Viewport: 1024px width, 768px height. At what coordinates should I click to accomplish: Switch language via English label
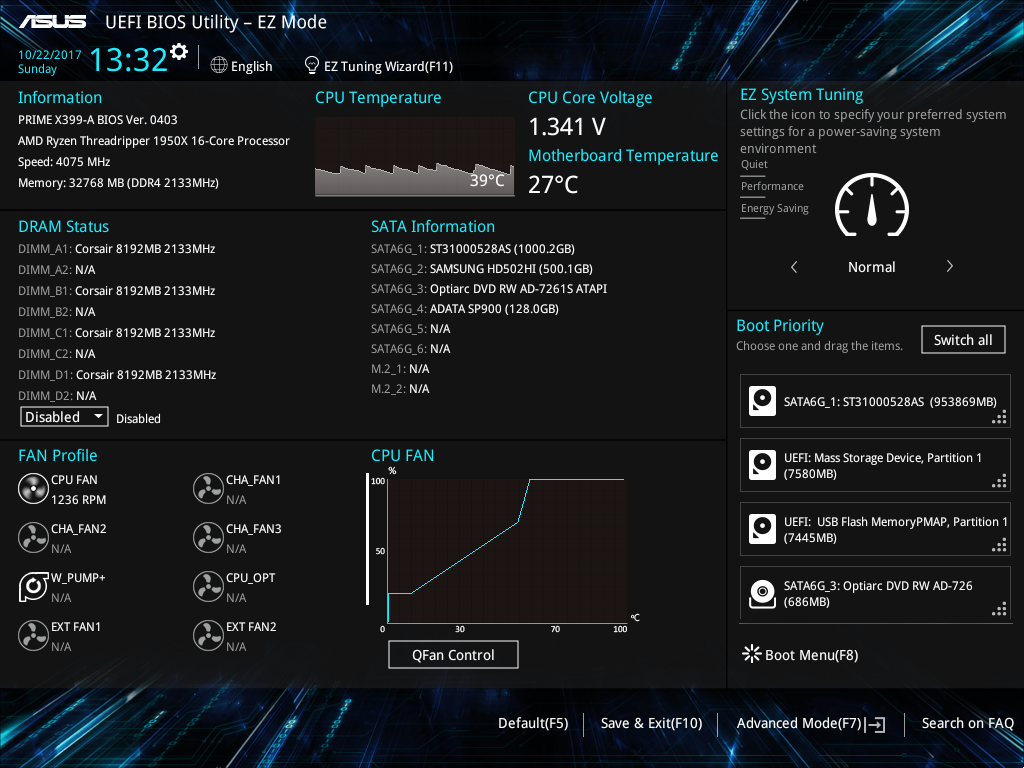pos(251,67)
